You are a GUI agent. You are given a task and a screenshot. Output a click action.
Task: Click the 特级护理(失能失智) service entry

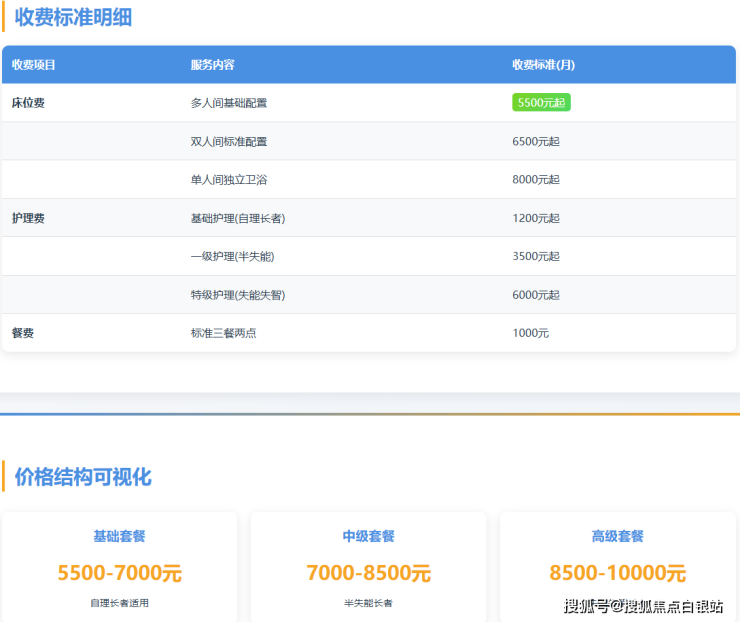(x=238, y=295)
